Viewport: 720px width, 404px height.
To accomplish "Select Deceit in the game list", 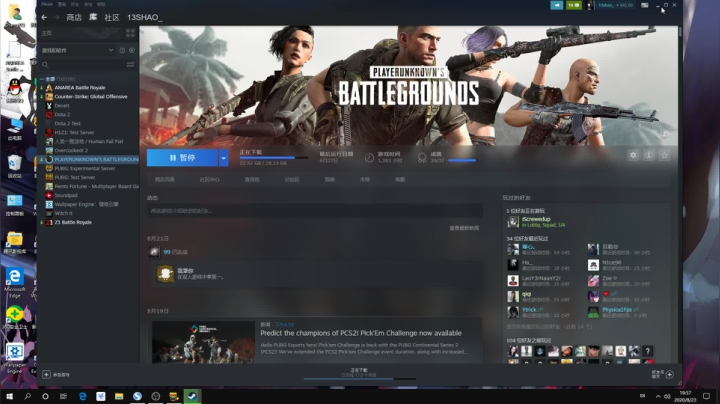I will 62,106.
